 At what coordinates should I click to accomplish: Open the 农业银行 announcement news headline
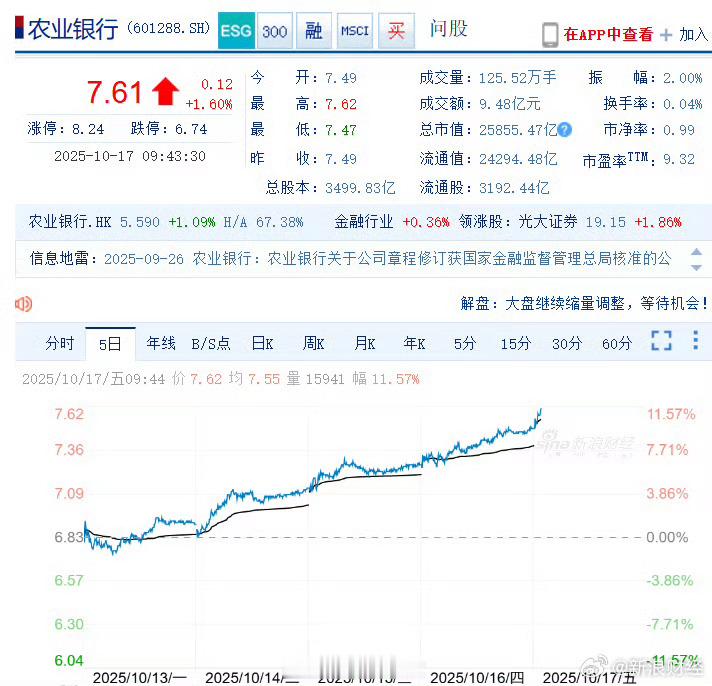(x=431, y=259)
